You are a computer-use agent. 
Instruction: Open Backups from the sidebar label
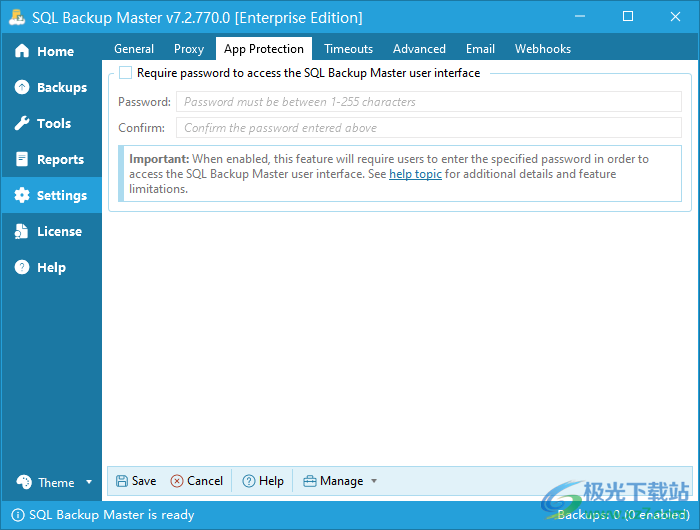[x=62, y=88]
